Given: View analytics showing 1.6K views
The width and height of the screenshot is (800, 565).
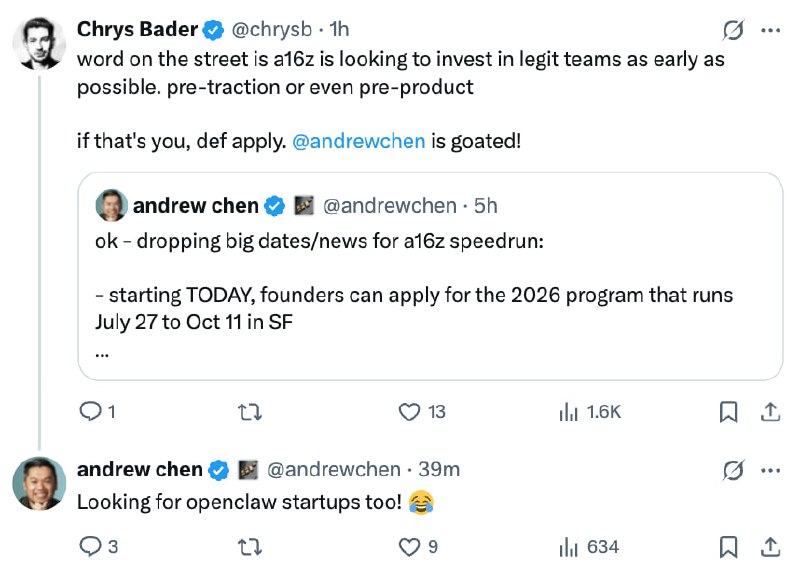Looking at the screenshot, I should point(590,411).
